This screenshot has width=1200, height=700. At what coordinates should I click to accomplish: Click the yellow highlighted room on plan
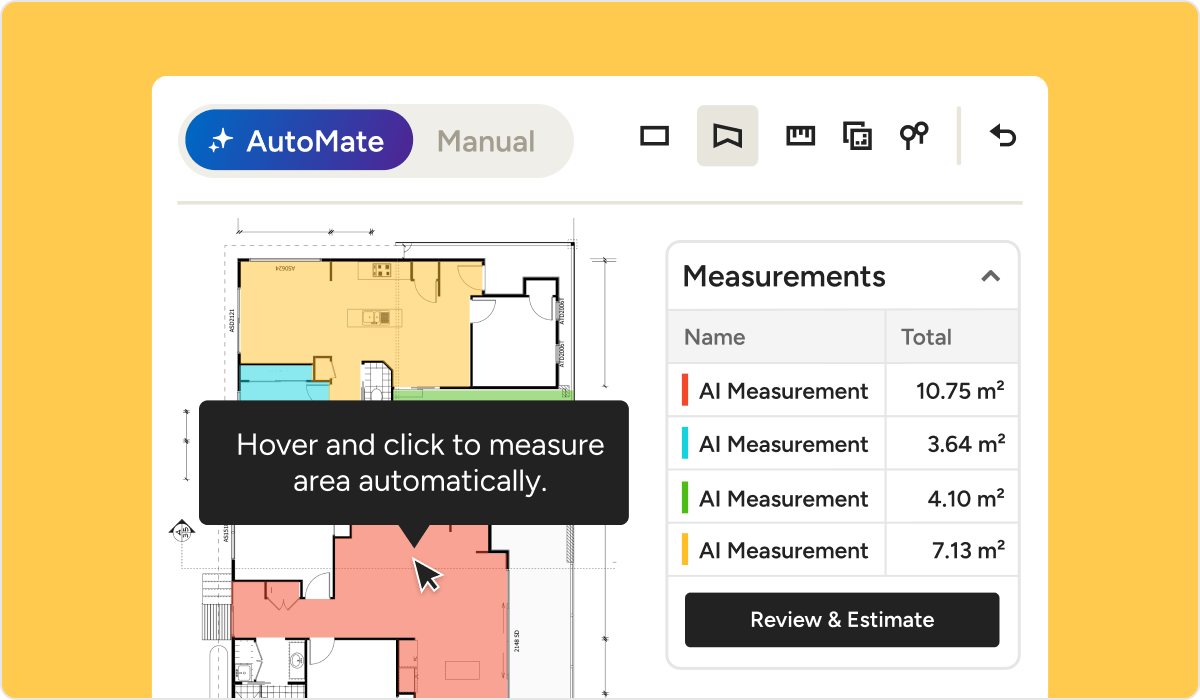pos(300,320)
